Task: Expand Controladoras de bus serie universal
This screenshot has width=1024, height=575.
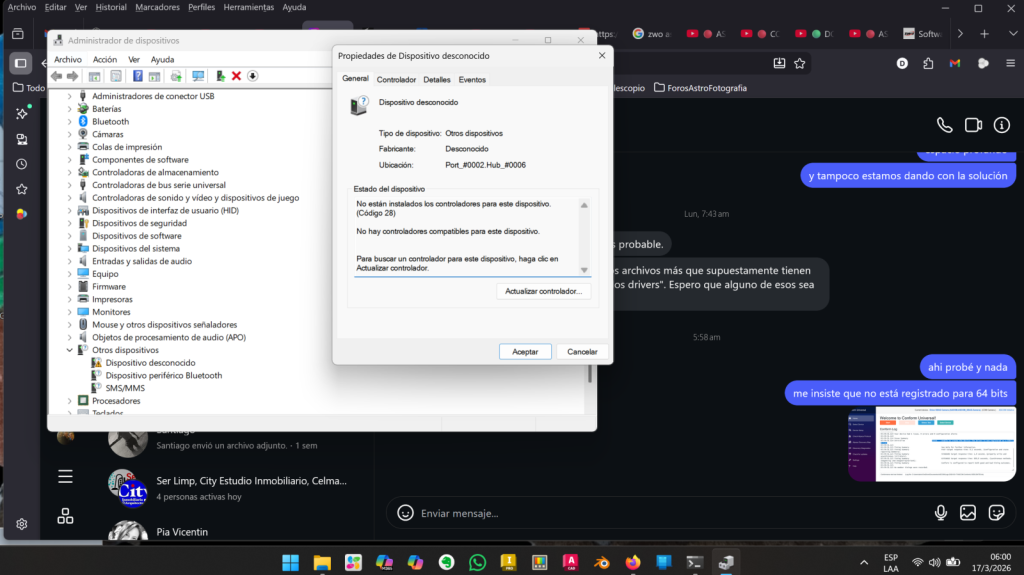Action: [x=69, y=186]
